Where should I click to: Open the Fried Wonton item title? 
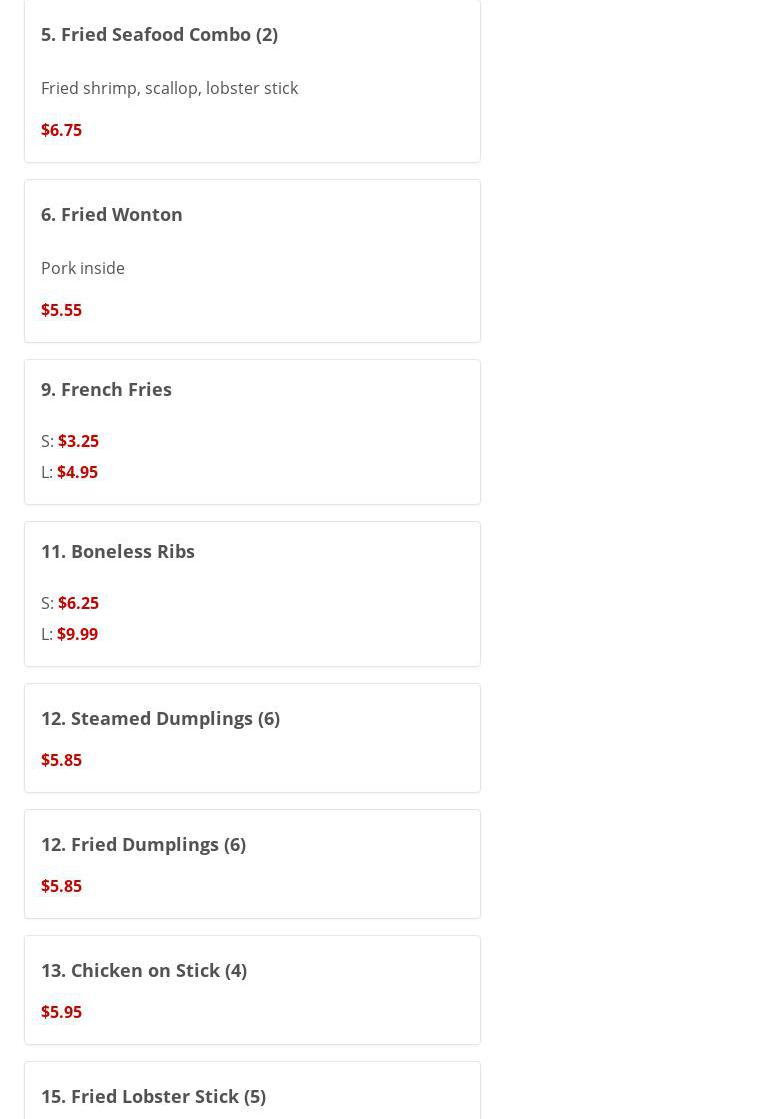point(111,214)
